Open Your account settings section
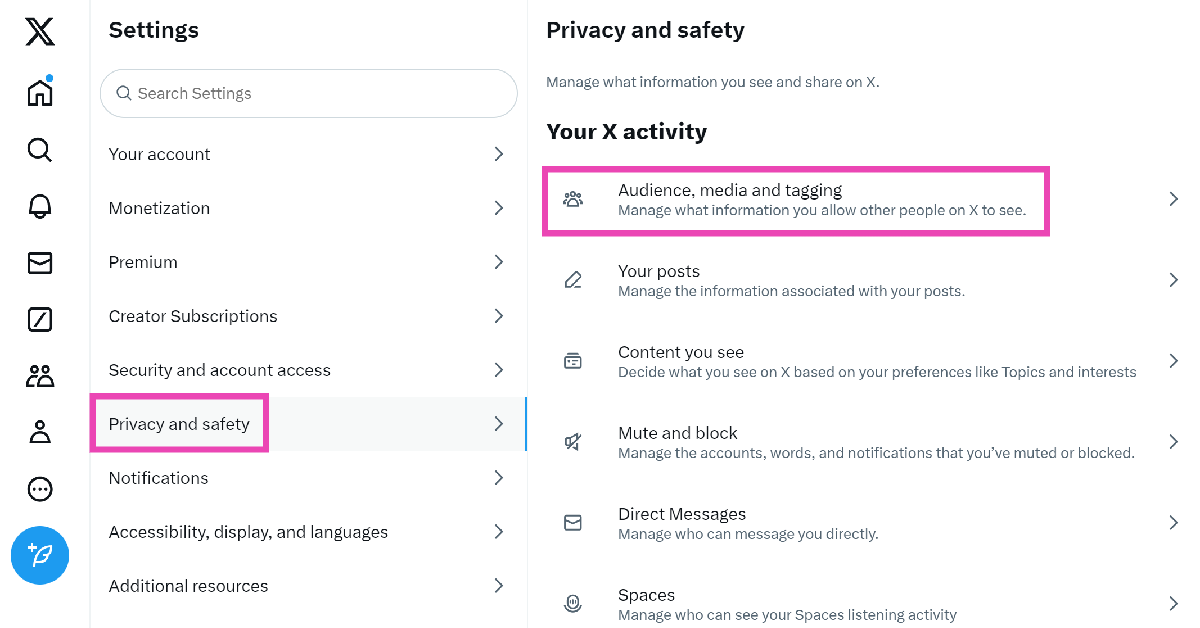1200x628 pixels. [160, 154]
